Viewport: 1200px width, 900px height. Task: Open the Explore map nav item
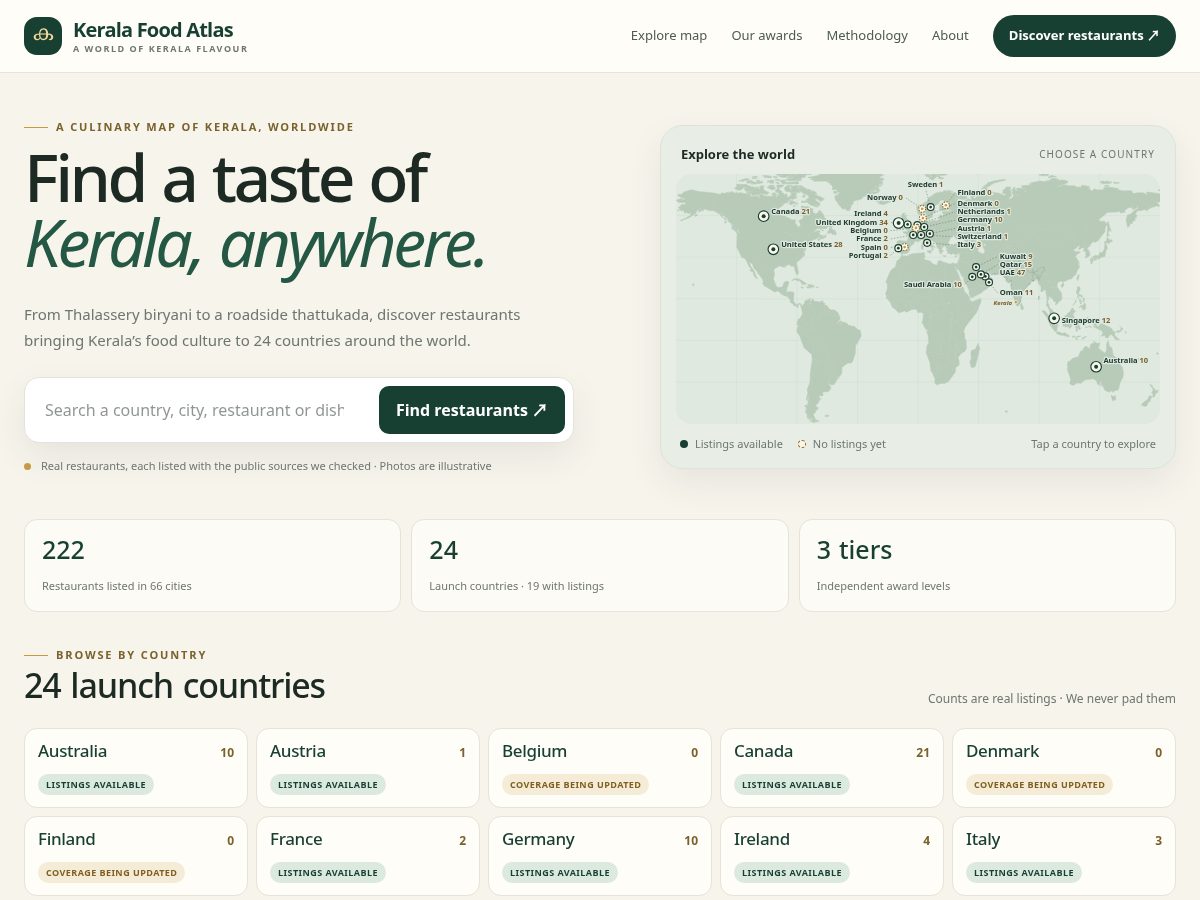point(669,36)
